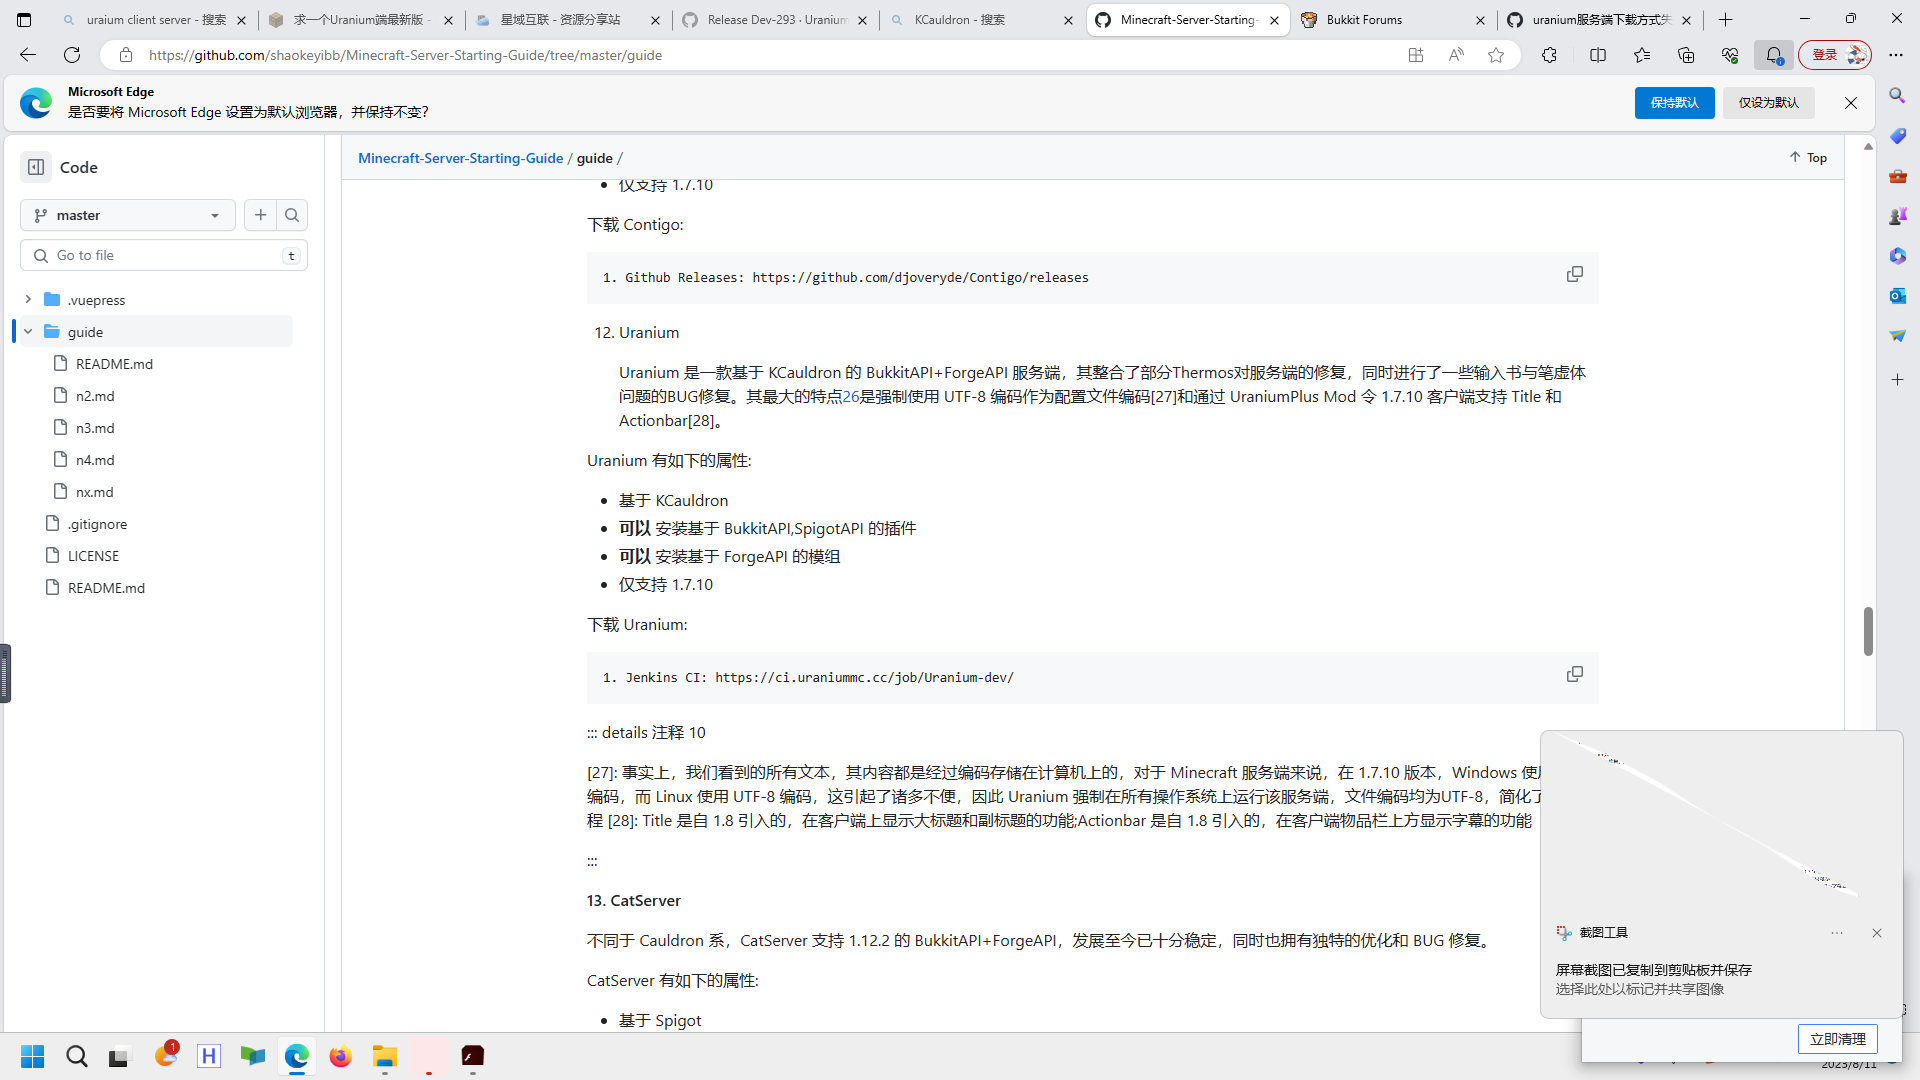Open Microsoft 365 from the sidebar
Screen dimensions: 1920x1080
[x=1897, y=256]
